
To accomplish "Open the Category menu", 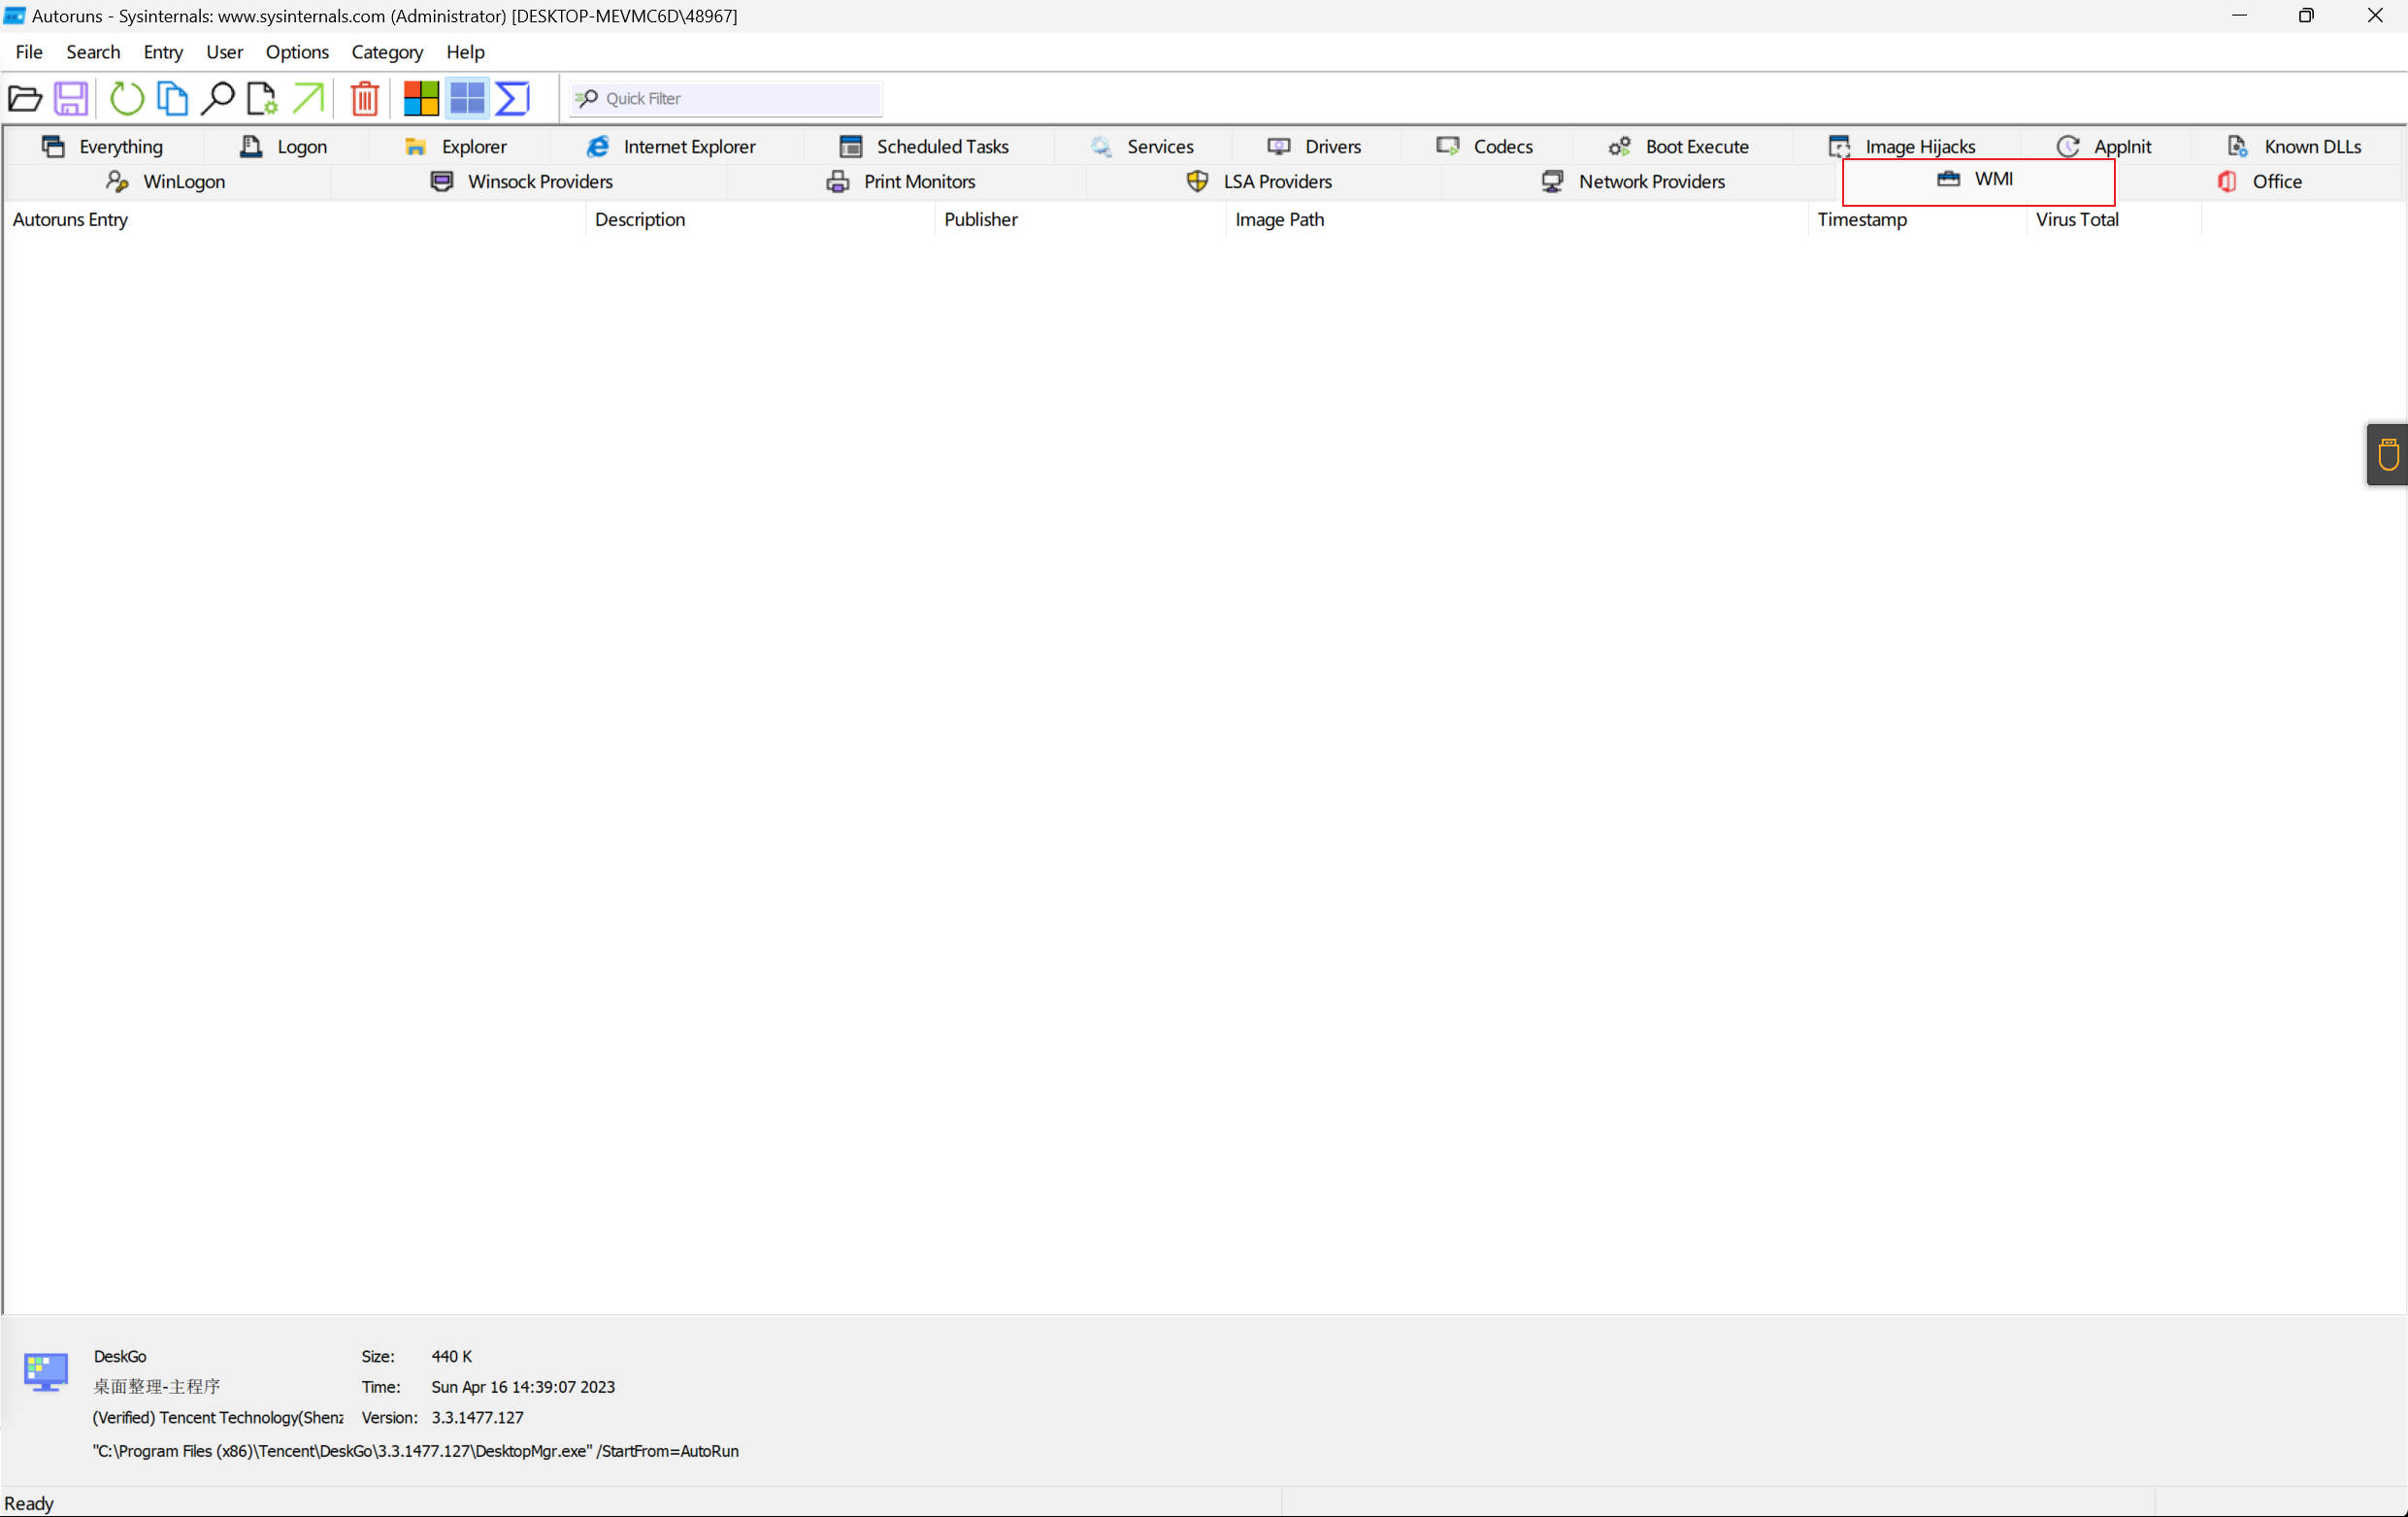I will point(387,52).
